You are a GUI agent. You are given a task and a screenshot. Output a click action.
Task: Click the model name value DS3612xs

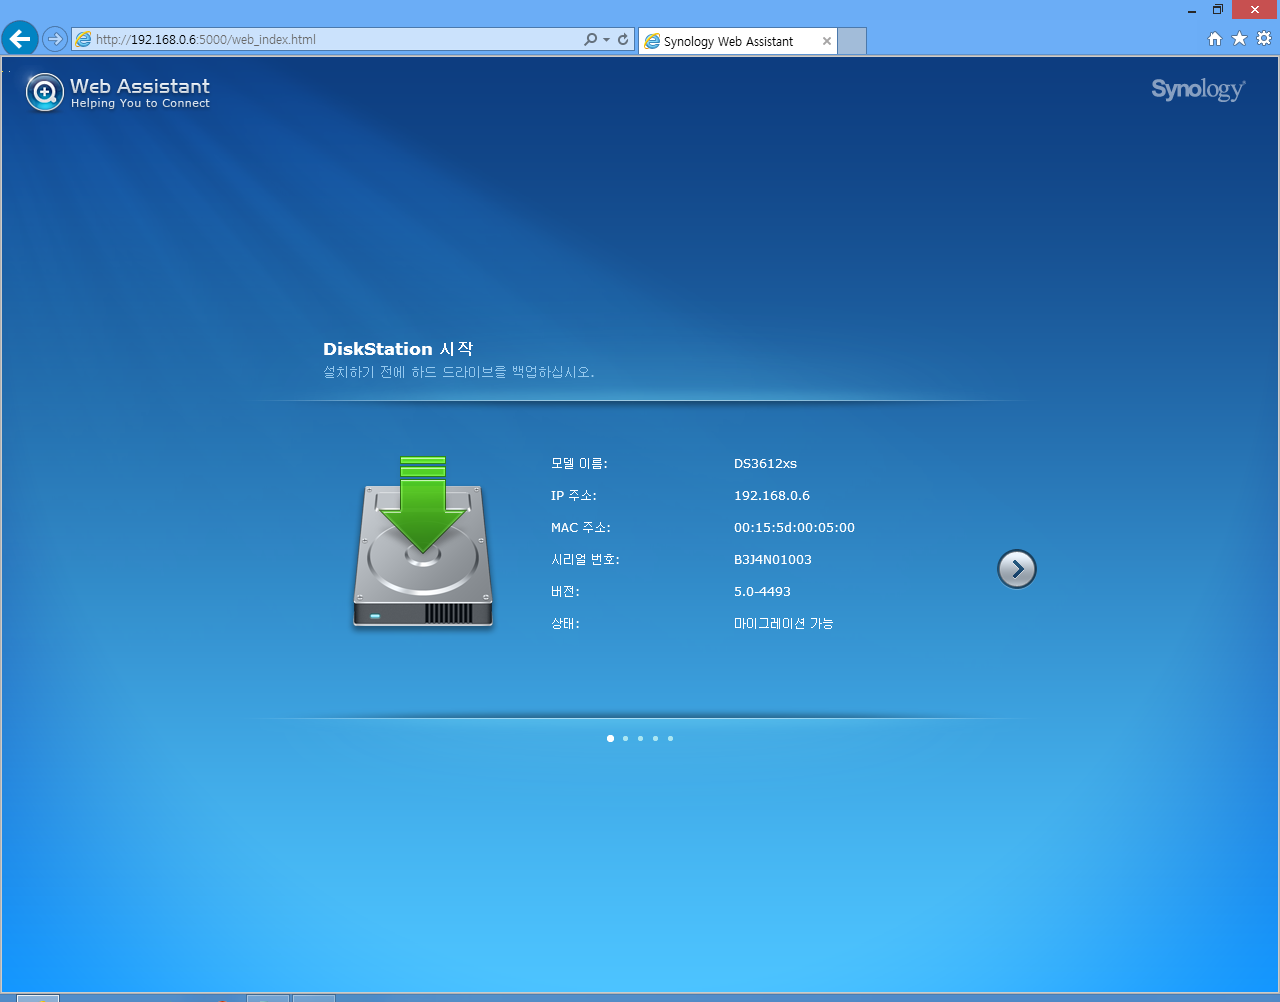[765, 464]
